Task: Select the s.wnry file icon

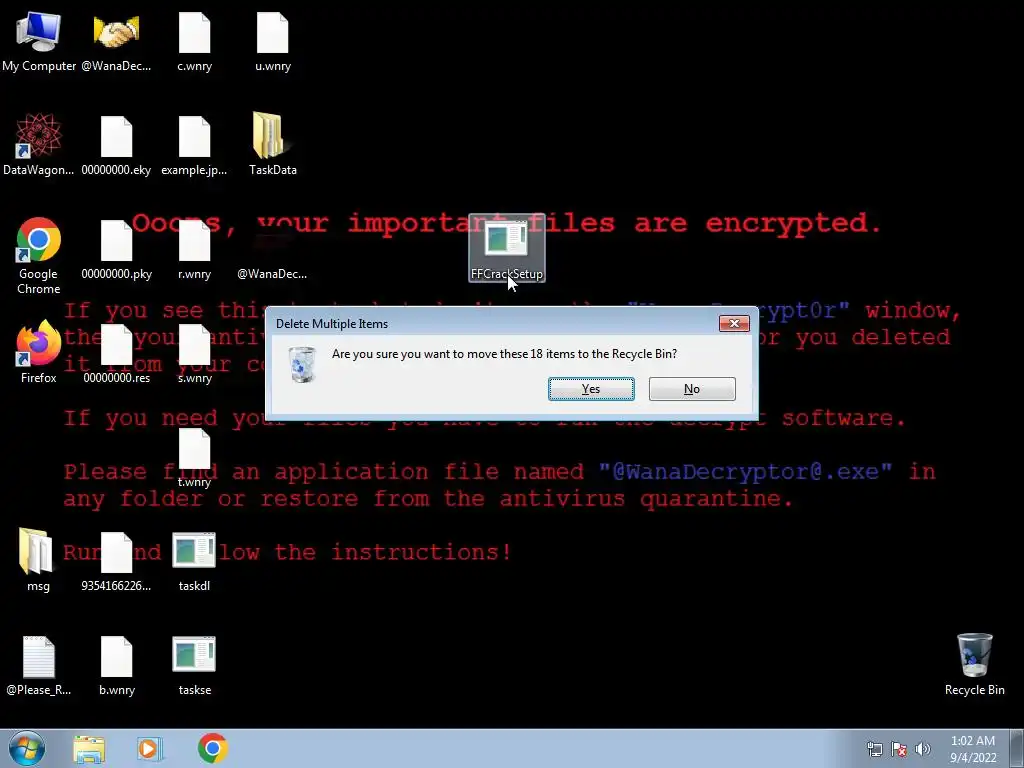Action: point(195,353)
